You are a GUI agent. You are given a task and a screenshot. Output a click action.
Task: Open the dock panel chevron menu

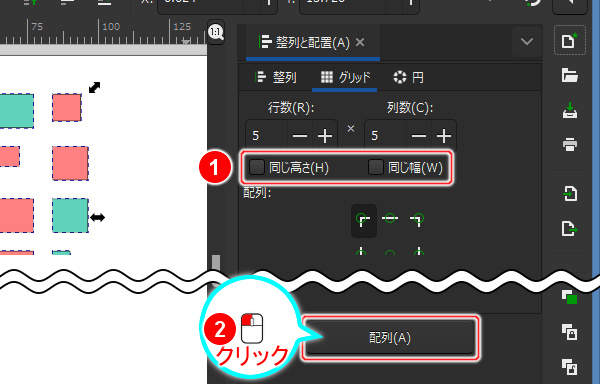[527, 41]
